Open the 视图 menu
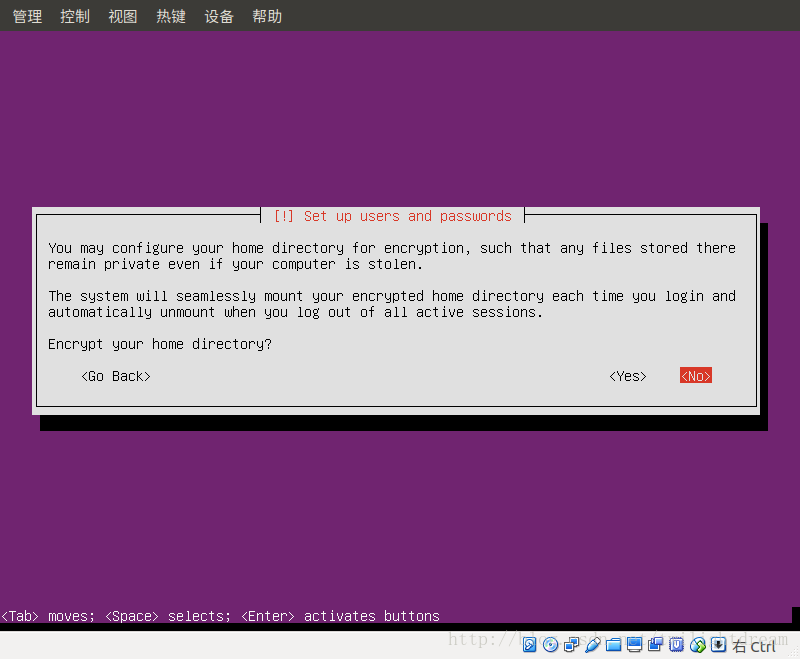The height and width of the screenshot is (659, 800). 122,15
